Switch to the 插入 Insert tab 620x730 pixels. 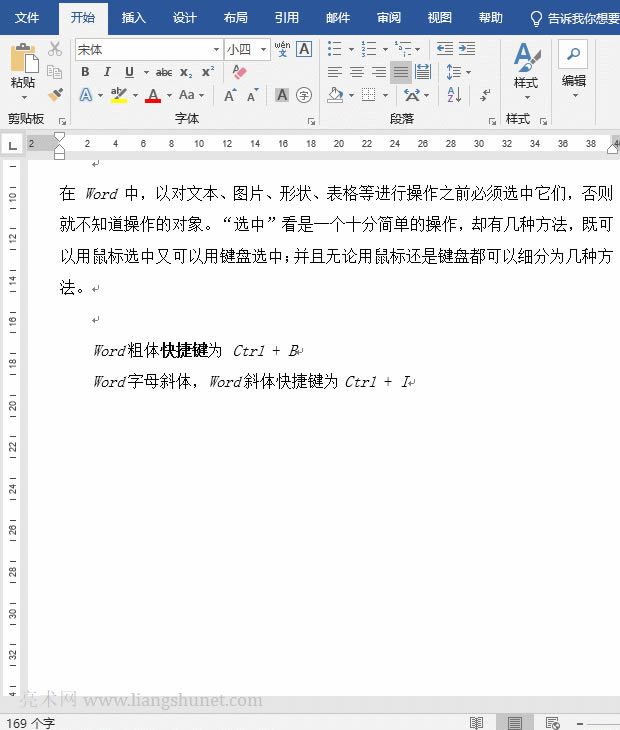pyautogui.click(x=134, y=18)
